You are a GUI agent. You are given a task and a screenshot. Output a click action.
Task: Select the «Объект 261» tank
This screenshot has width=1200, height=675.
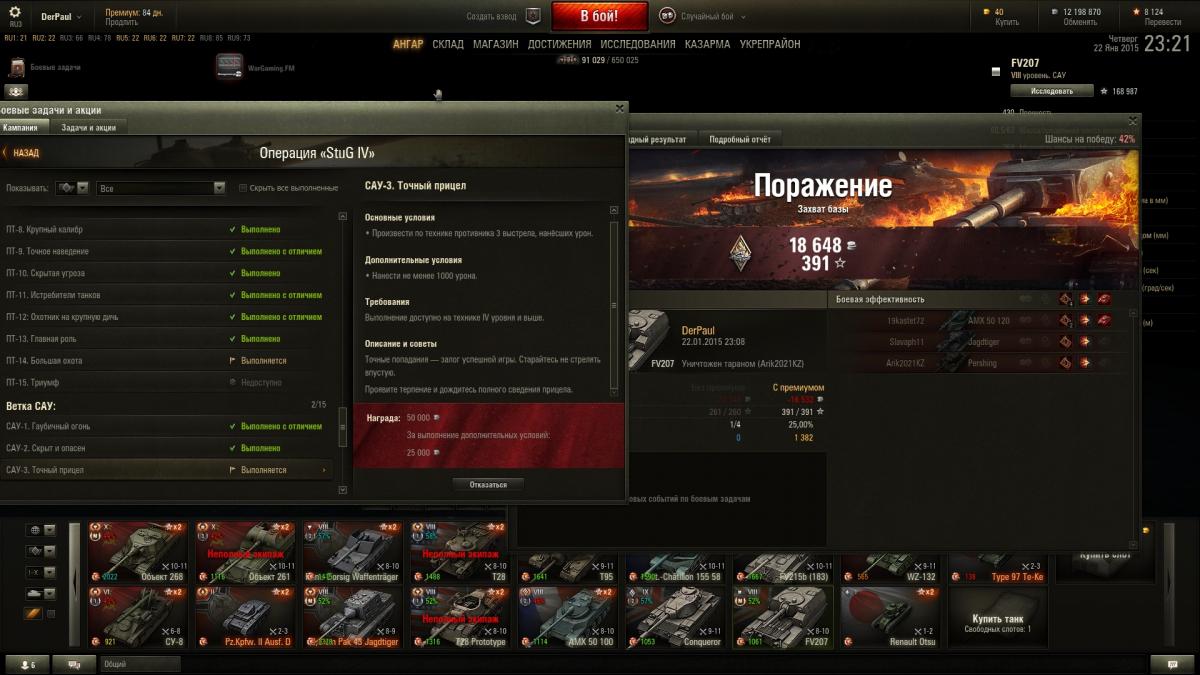pos(244,552)
